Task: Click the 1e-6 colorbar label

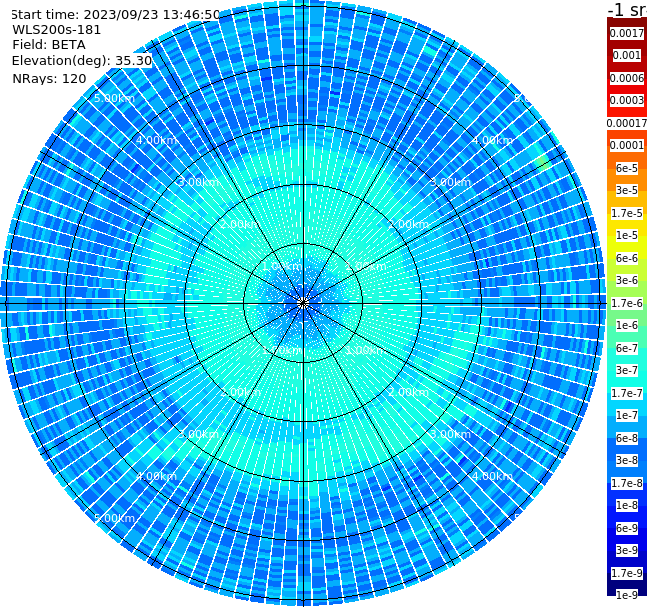Action: coord(627,325)
